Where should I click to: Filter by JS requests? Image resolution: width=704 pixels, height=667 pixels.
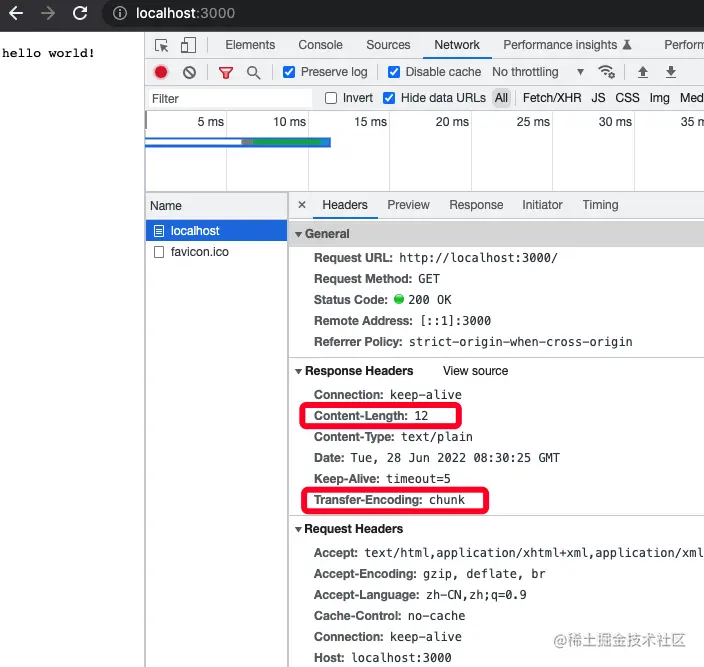tap(598, 98)
